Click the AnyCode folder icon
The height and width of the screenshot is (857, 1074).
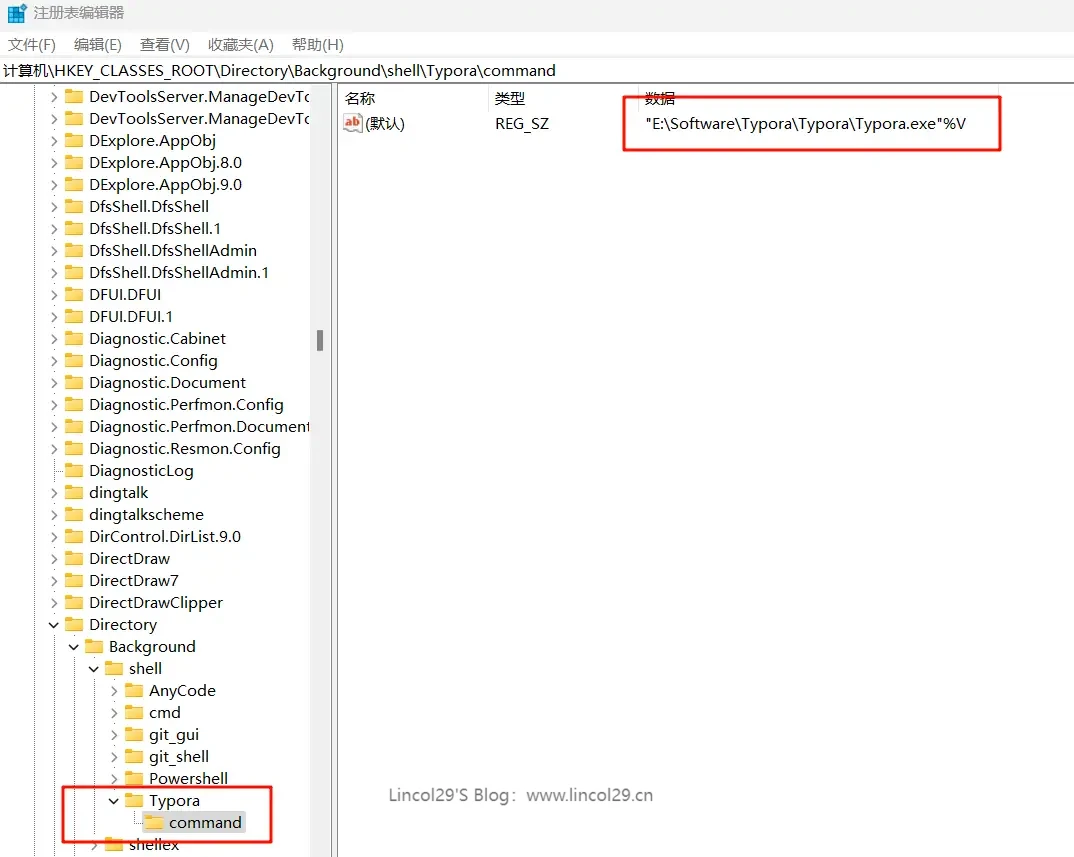[x=134, y=690]
